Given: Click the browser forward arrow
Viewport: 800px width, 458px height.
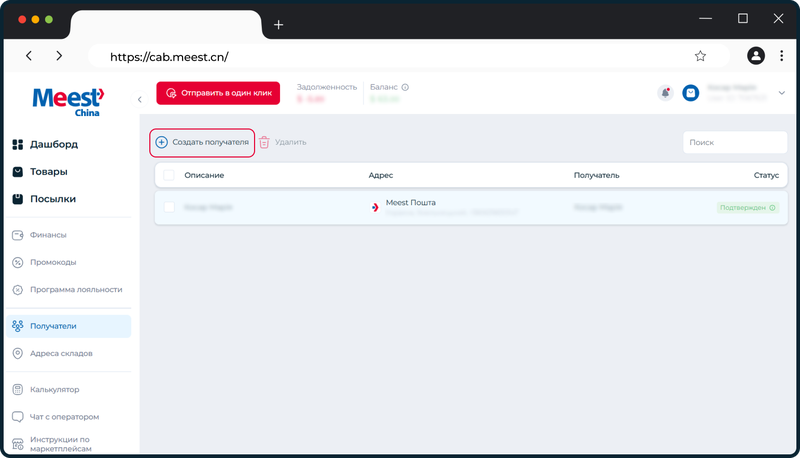Looking at the screenshot, I should click(59, 56).
